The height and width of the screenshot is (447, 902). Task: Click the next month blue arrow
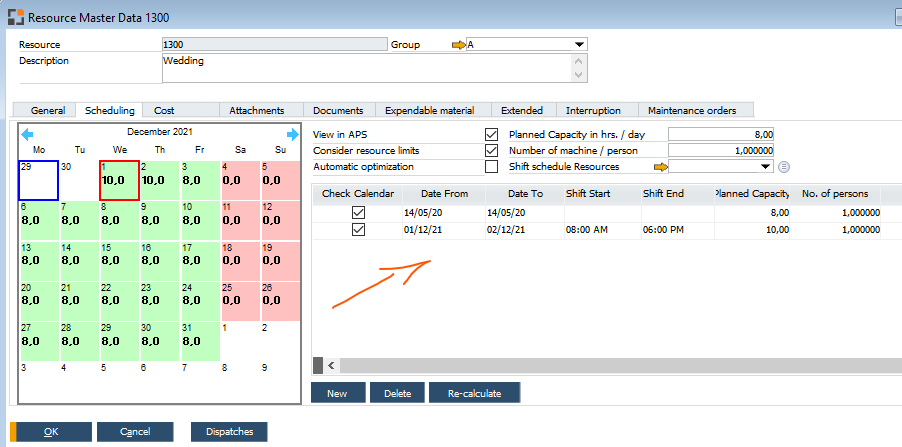[293, 134]
